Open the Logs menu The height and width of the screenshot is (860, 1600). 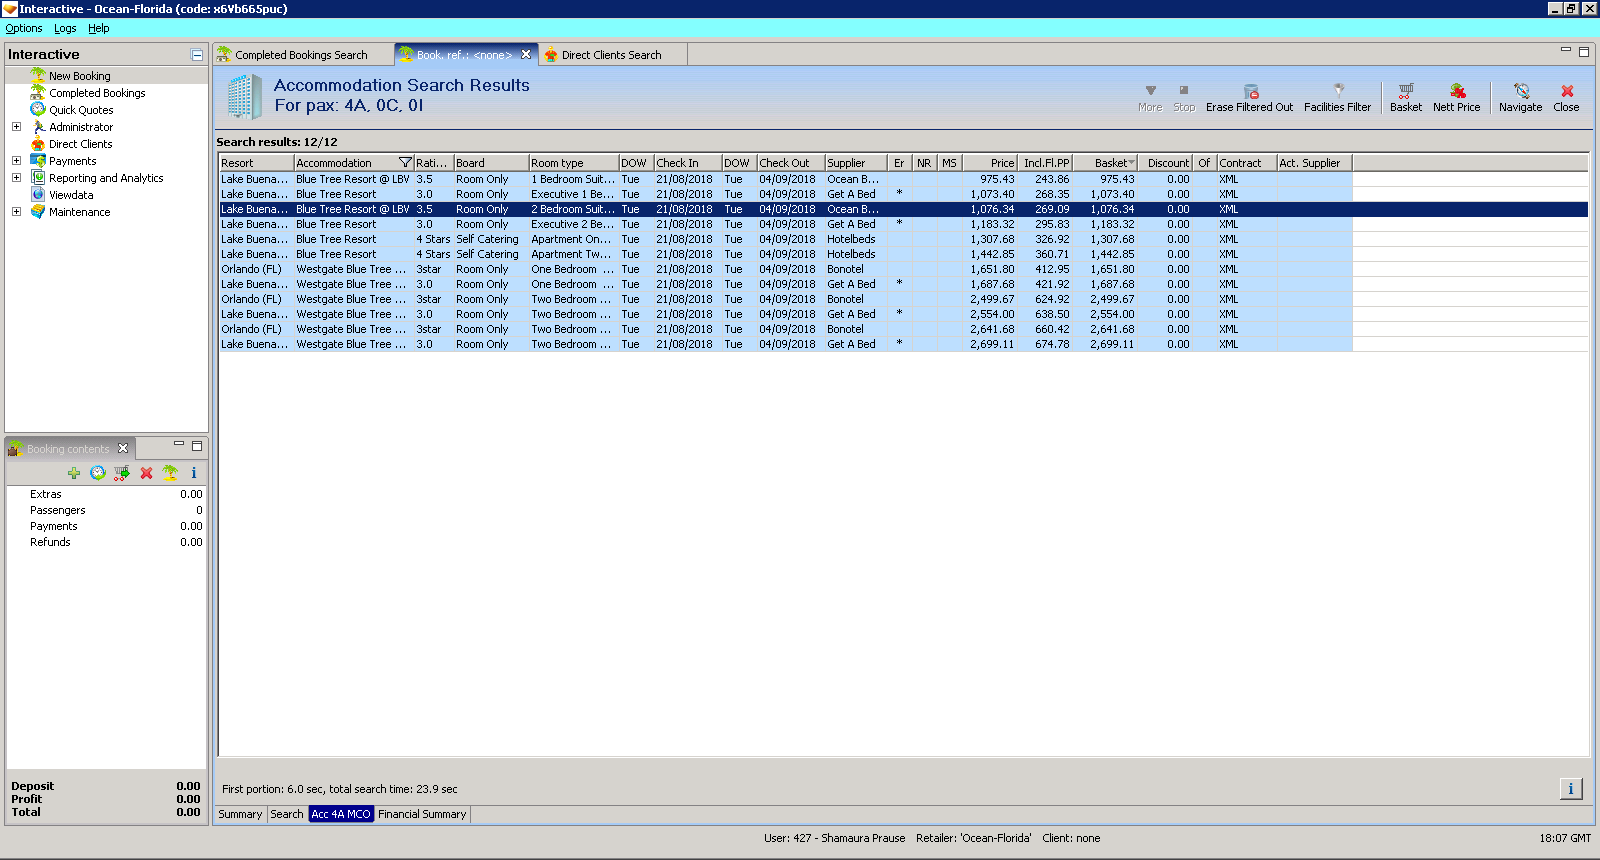(65, 28)
